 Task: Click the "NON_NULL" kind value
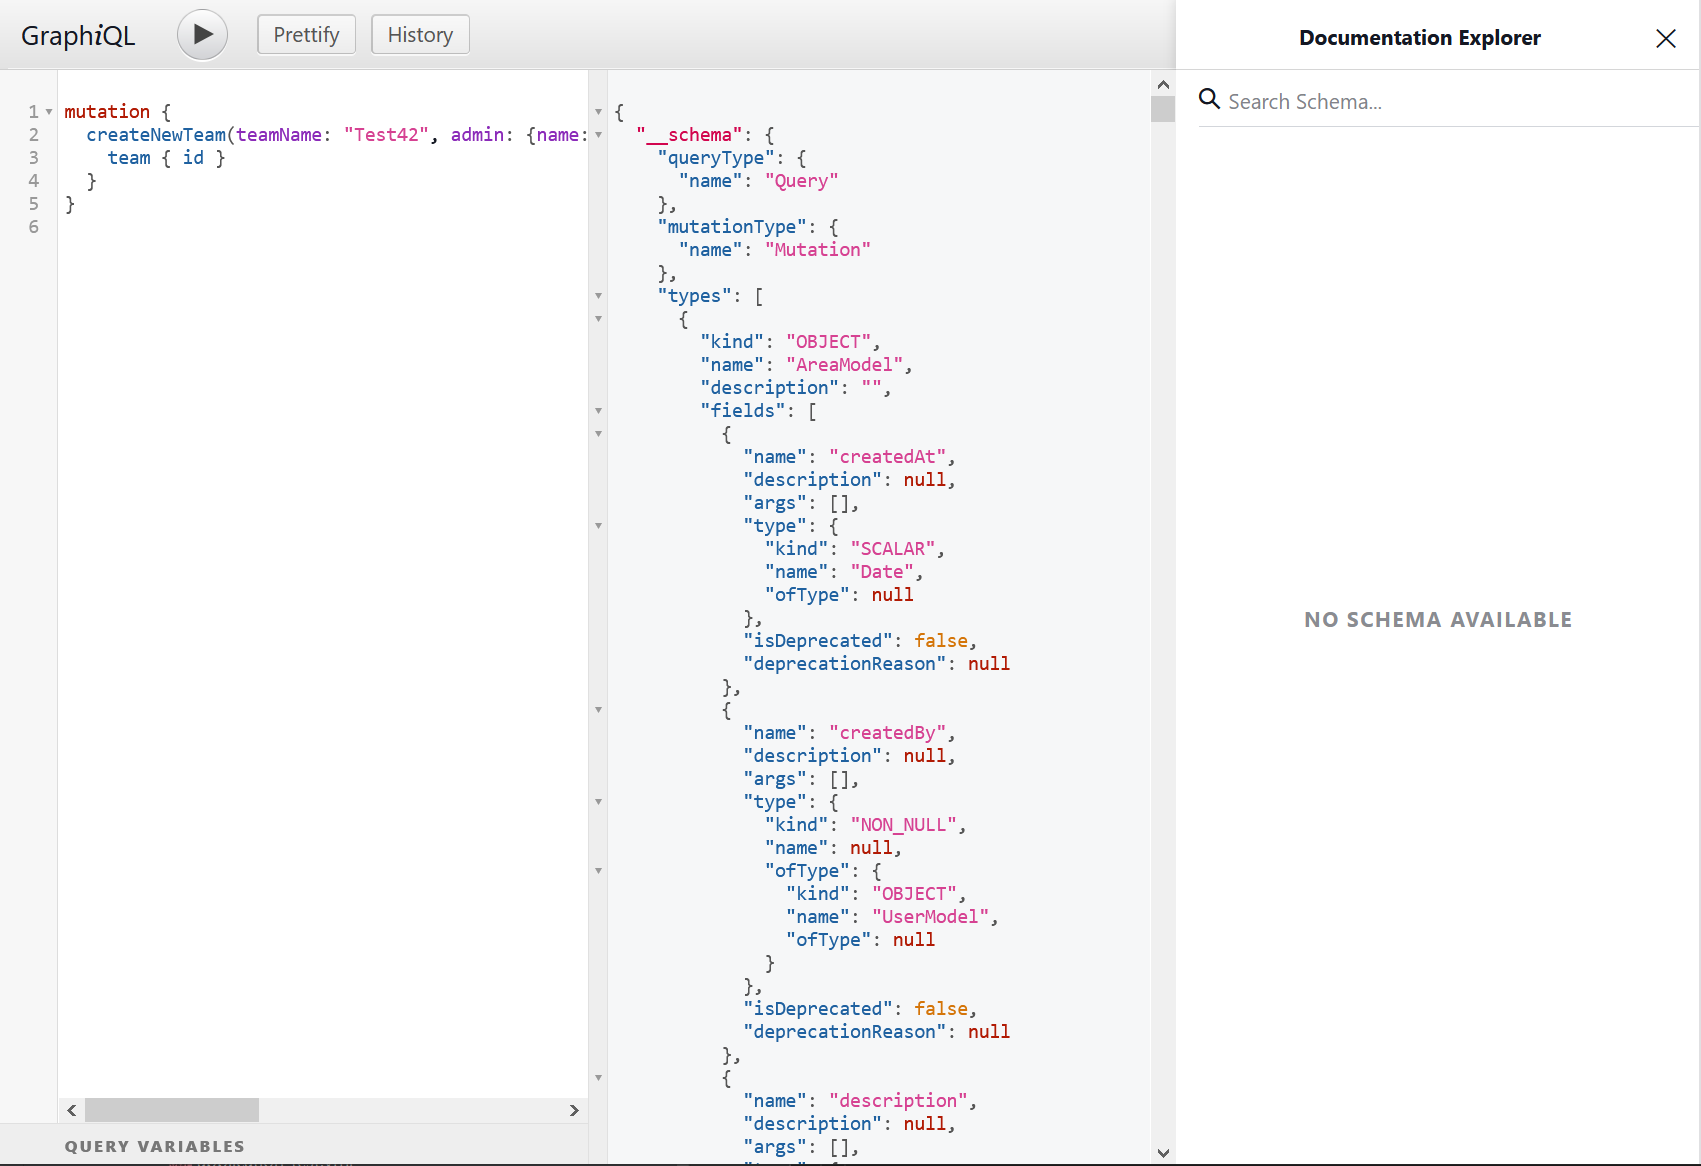904,825
